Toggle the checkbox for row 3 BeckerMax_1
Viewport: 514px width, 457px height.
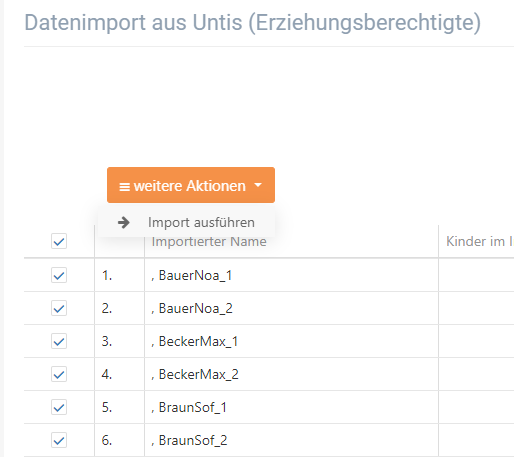pyautogui.click(x=59, y=341)
